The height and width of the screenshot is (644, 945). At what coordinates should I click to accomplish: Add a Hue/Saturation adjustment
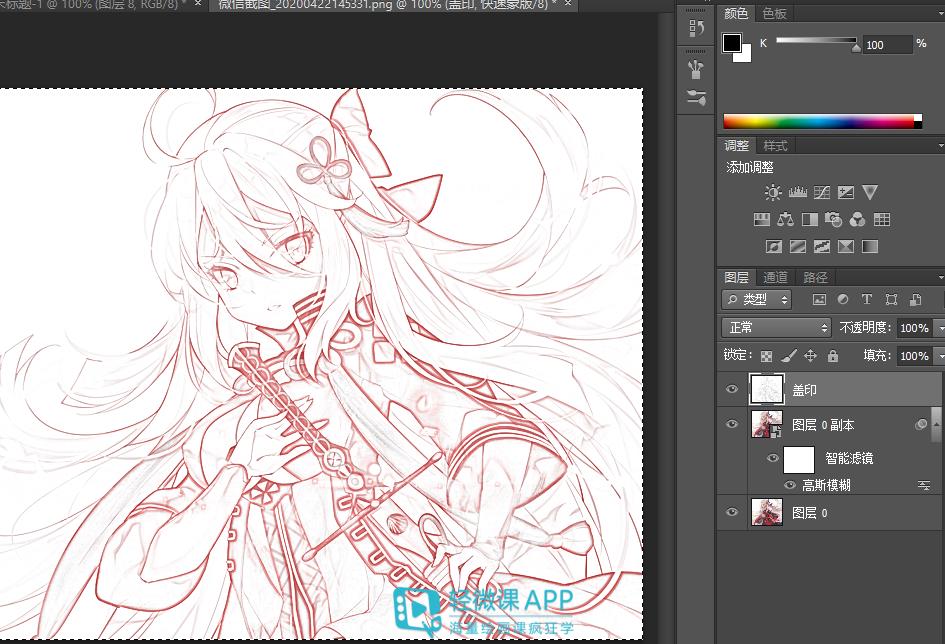(x=762, y=219)
